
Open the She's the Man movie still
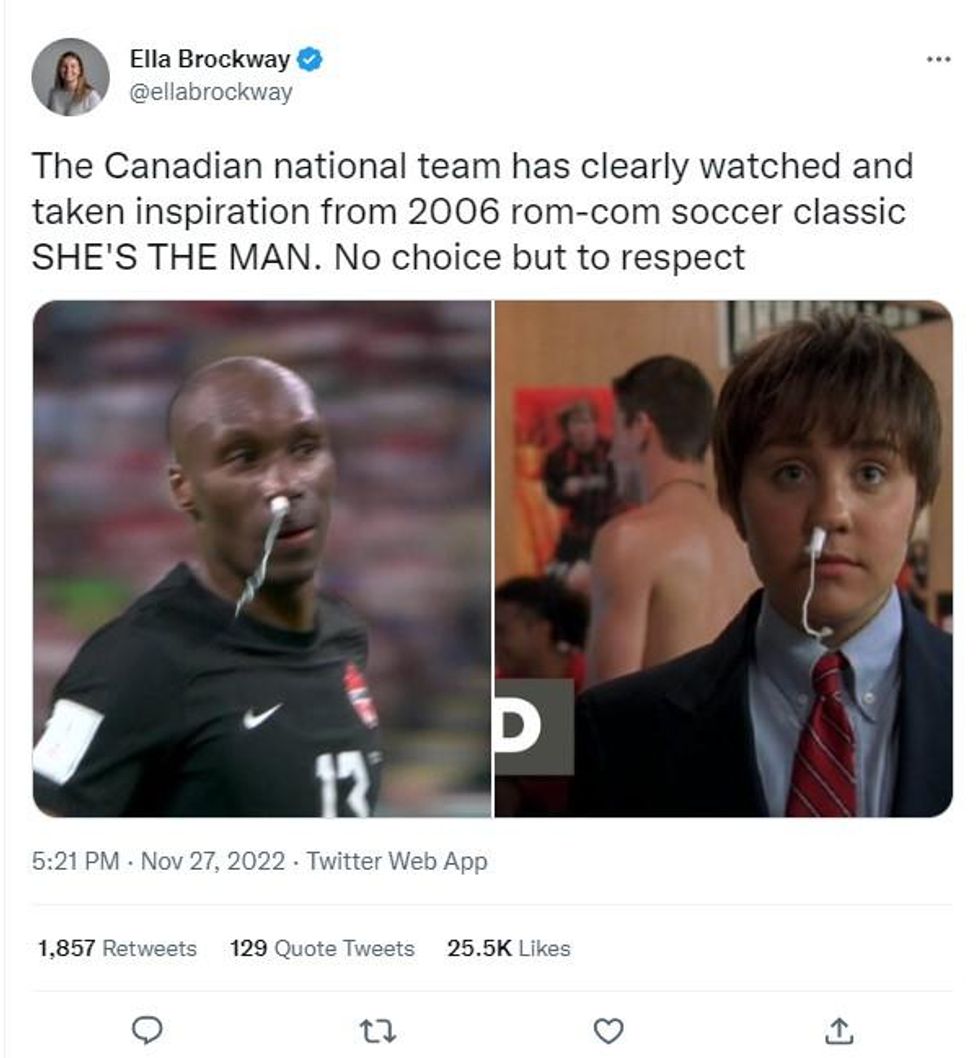[724, 559]
